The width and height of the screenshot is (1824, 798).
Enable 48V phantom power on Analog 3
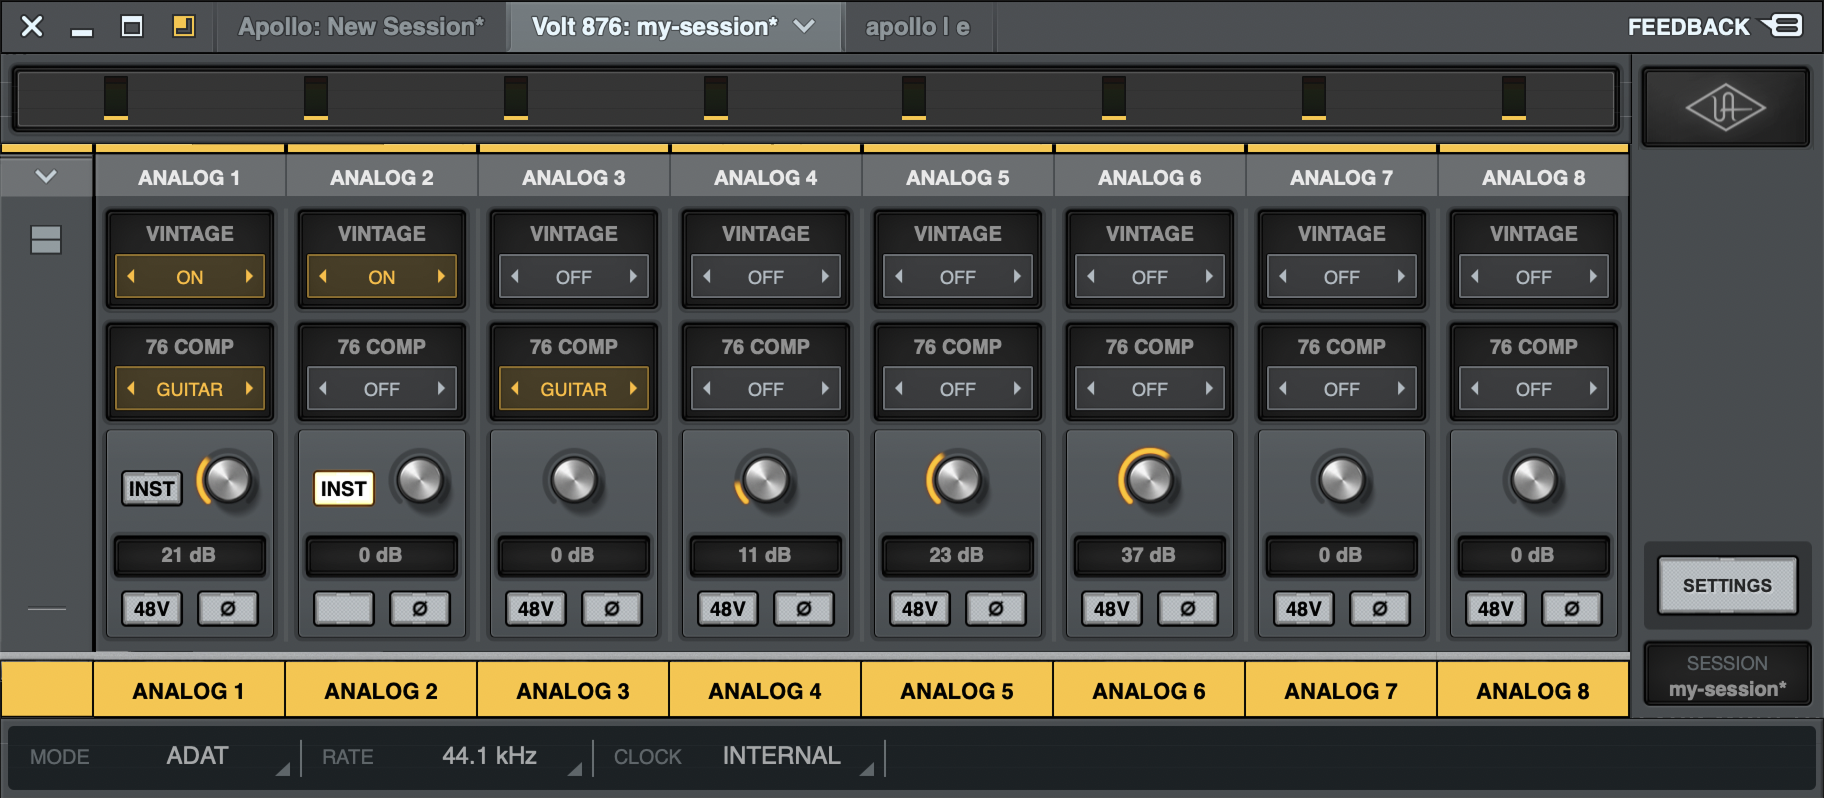(x=536, y=608)
